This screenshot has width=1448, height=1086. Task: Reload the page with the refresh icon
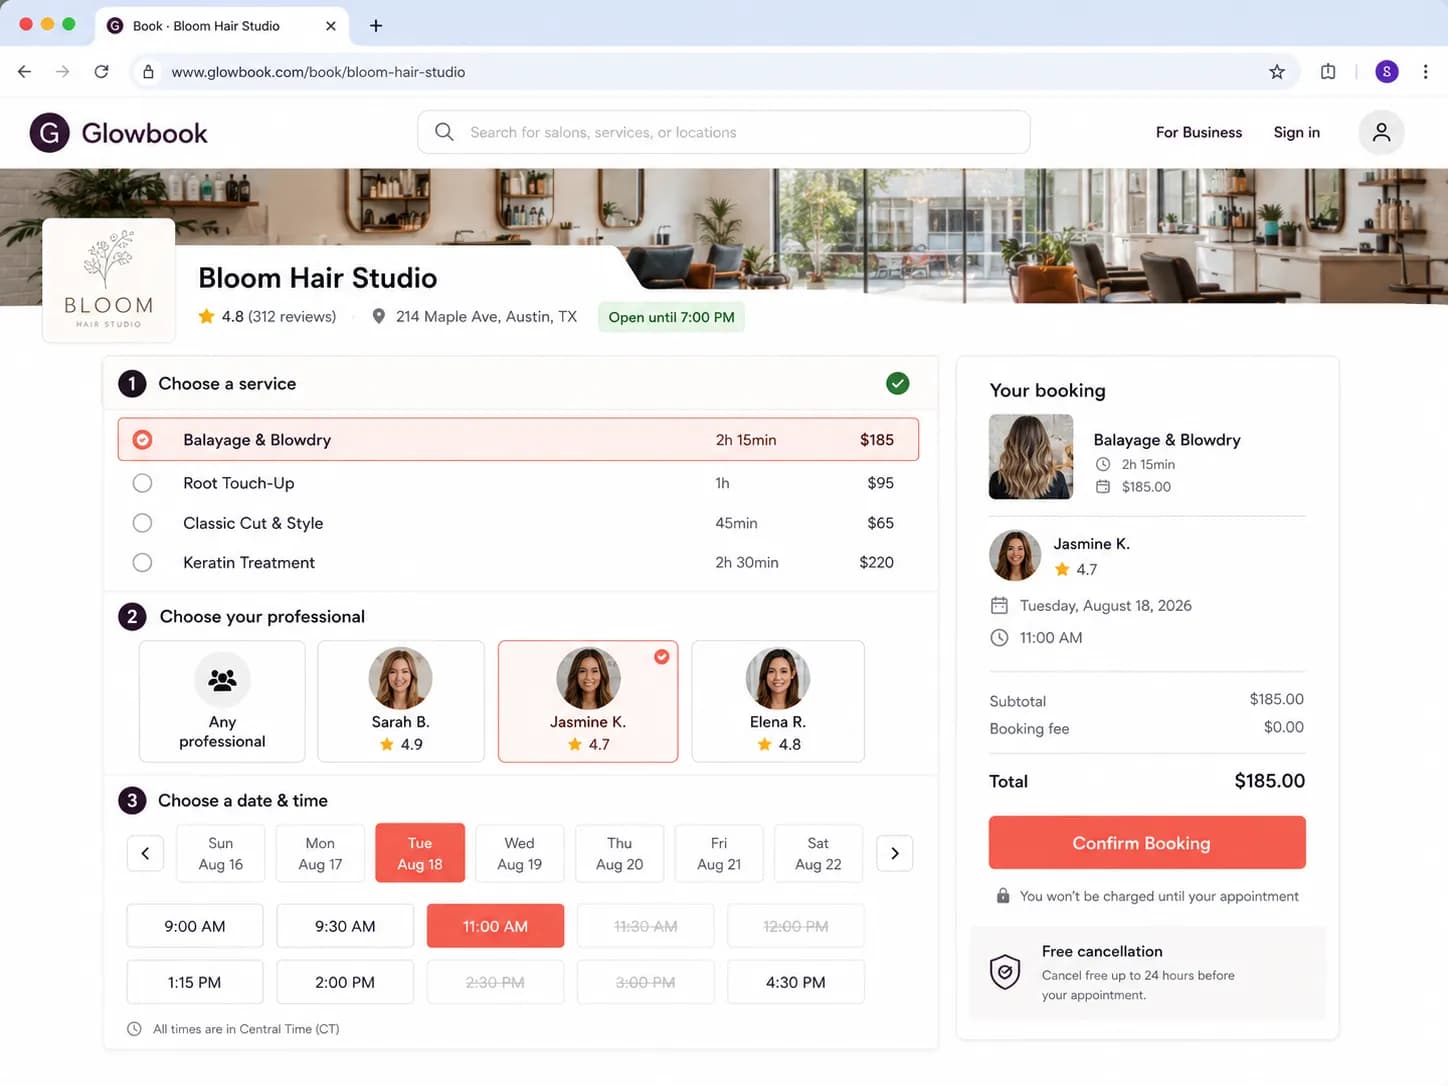click(101, 72)
